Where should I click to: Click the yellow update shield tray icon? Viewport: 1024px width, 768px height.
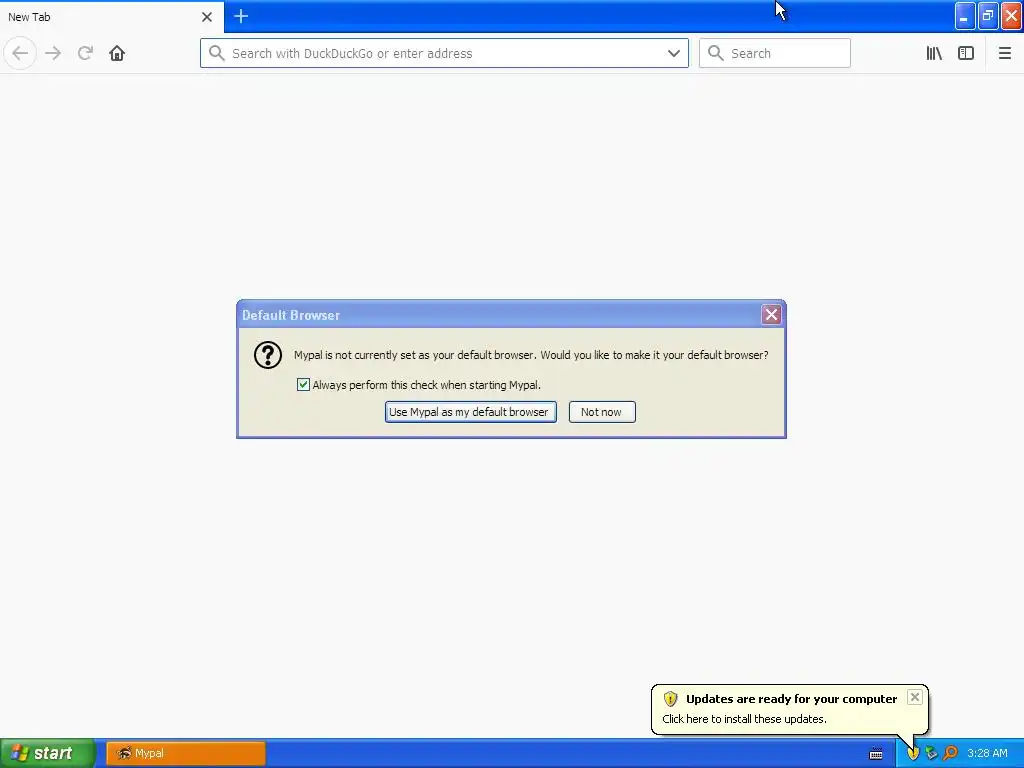pyautogui.click(x=913, y=753)
